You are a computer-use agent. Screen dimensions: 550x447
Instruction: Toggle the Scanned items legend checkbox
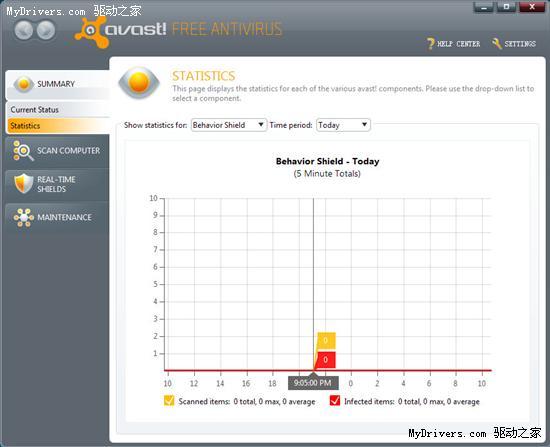tap(169, 400)
